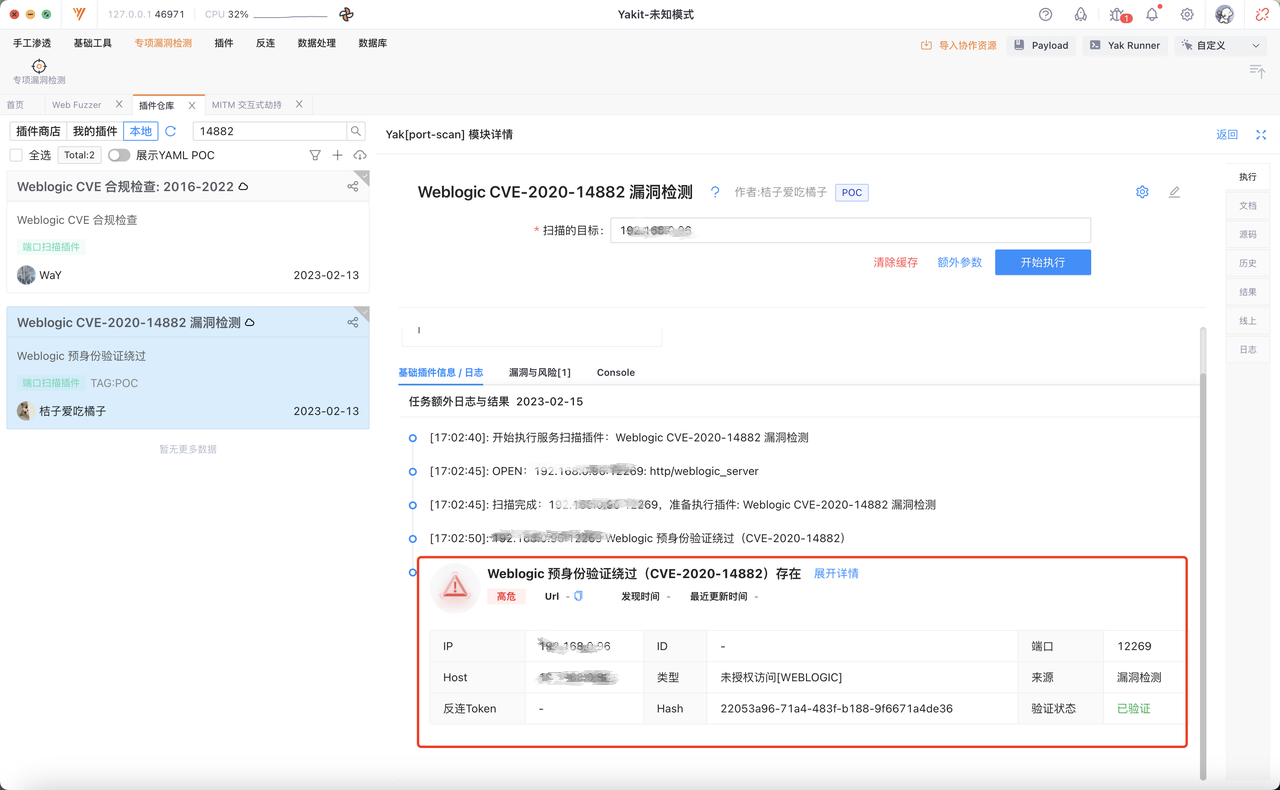
Task: Select the 插件商店 source option
Action: point(38,131)
